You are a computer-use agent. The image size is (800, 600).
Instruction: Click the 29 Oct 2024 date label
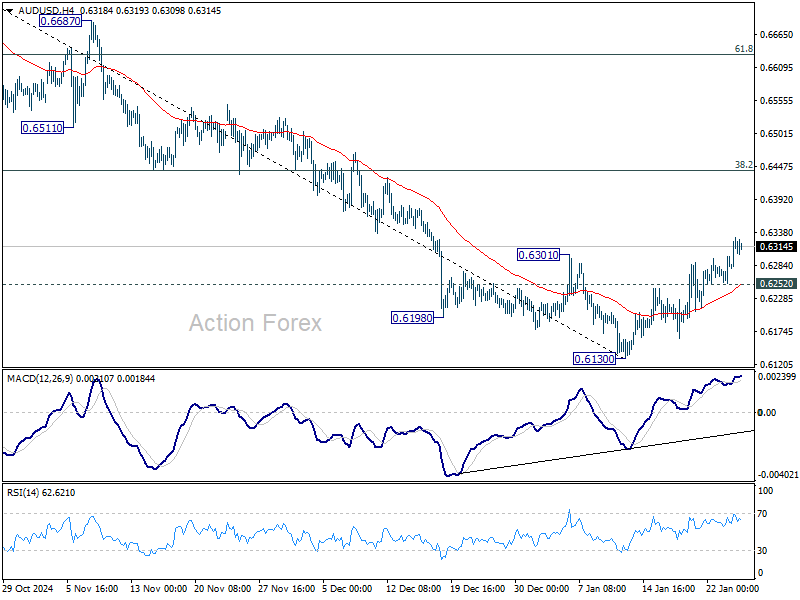(28, 588)
